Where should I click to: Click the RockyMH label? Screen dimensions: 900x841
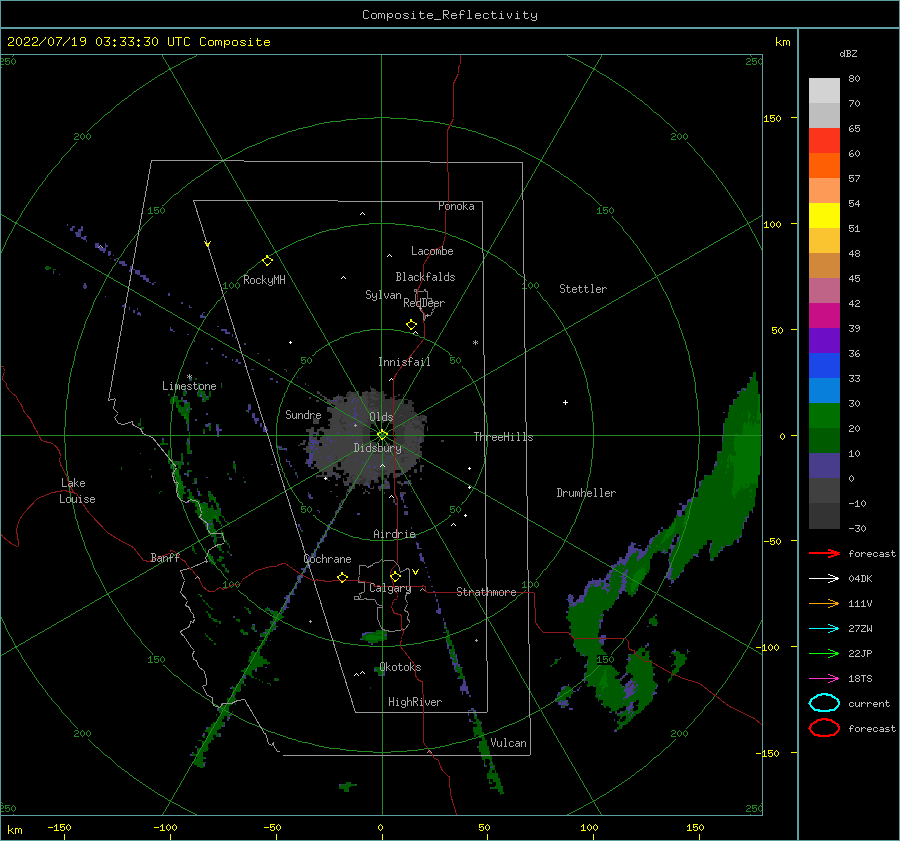[264, 280]
